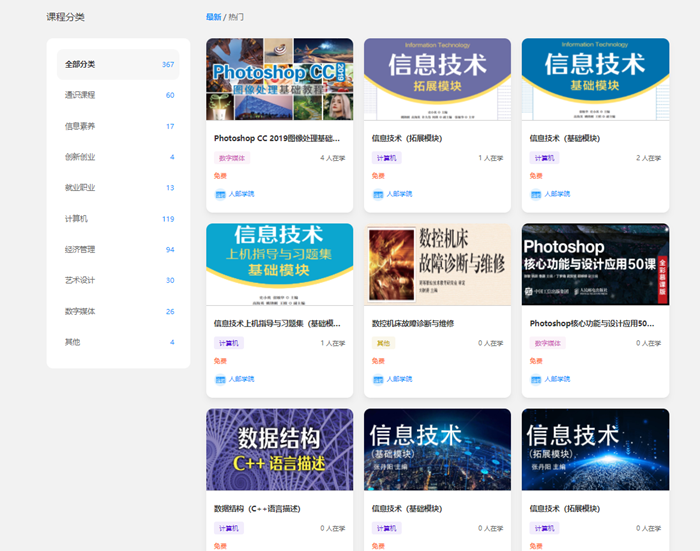Open the 信息技术 上机指导与习题集 cover image
Screen dimensions: 700x551
pos(279,264)
